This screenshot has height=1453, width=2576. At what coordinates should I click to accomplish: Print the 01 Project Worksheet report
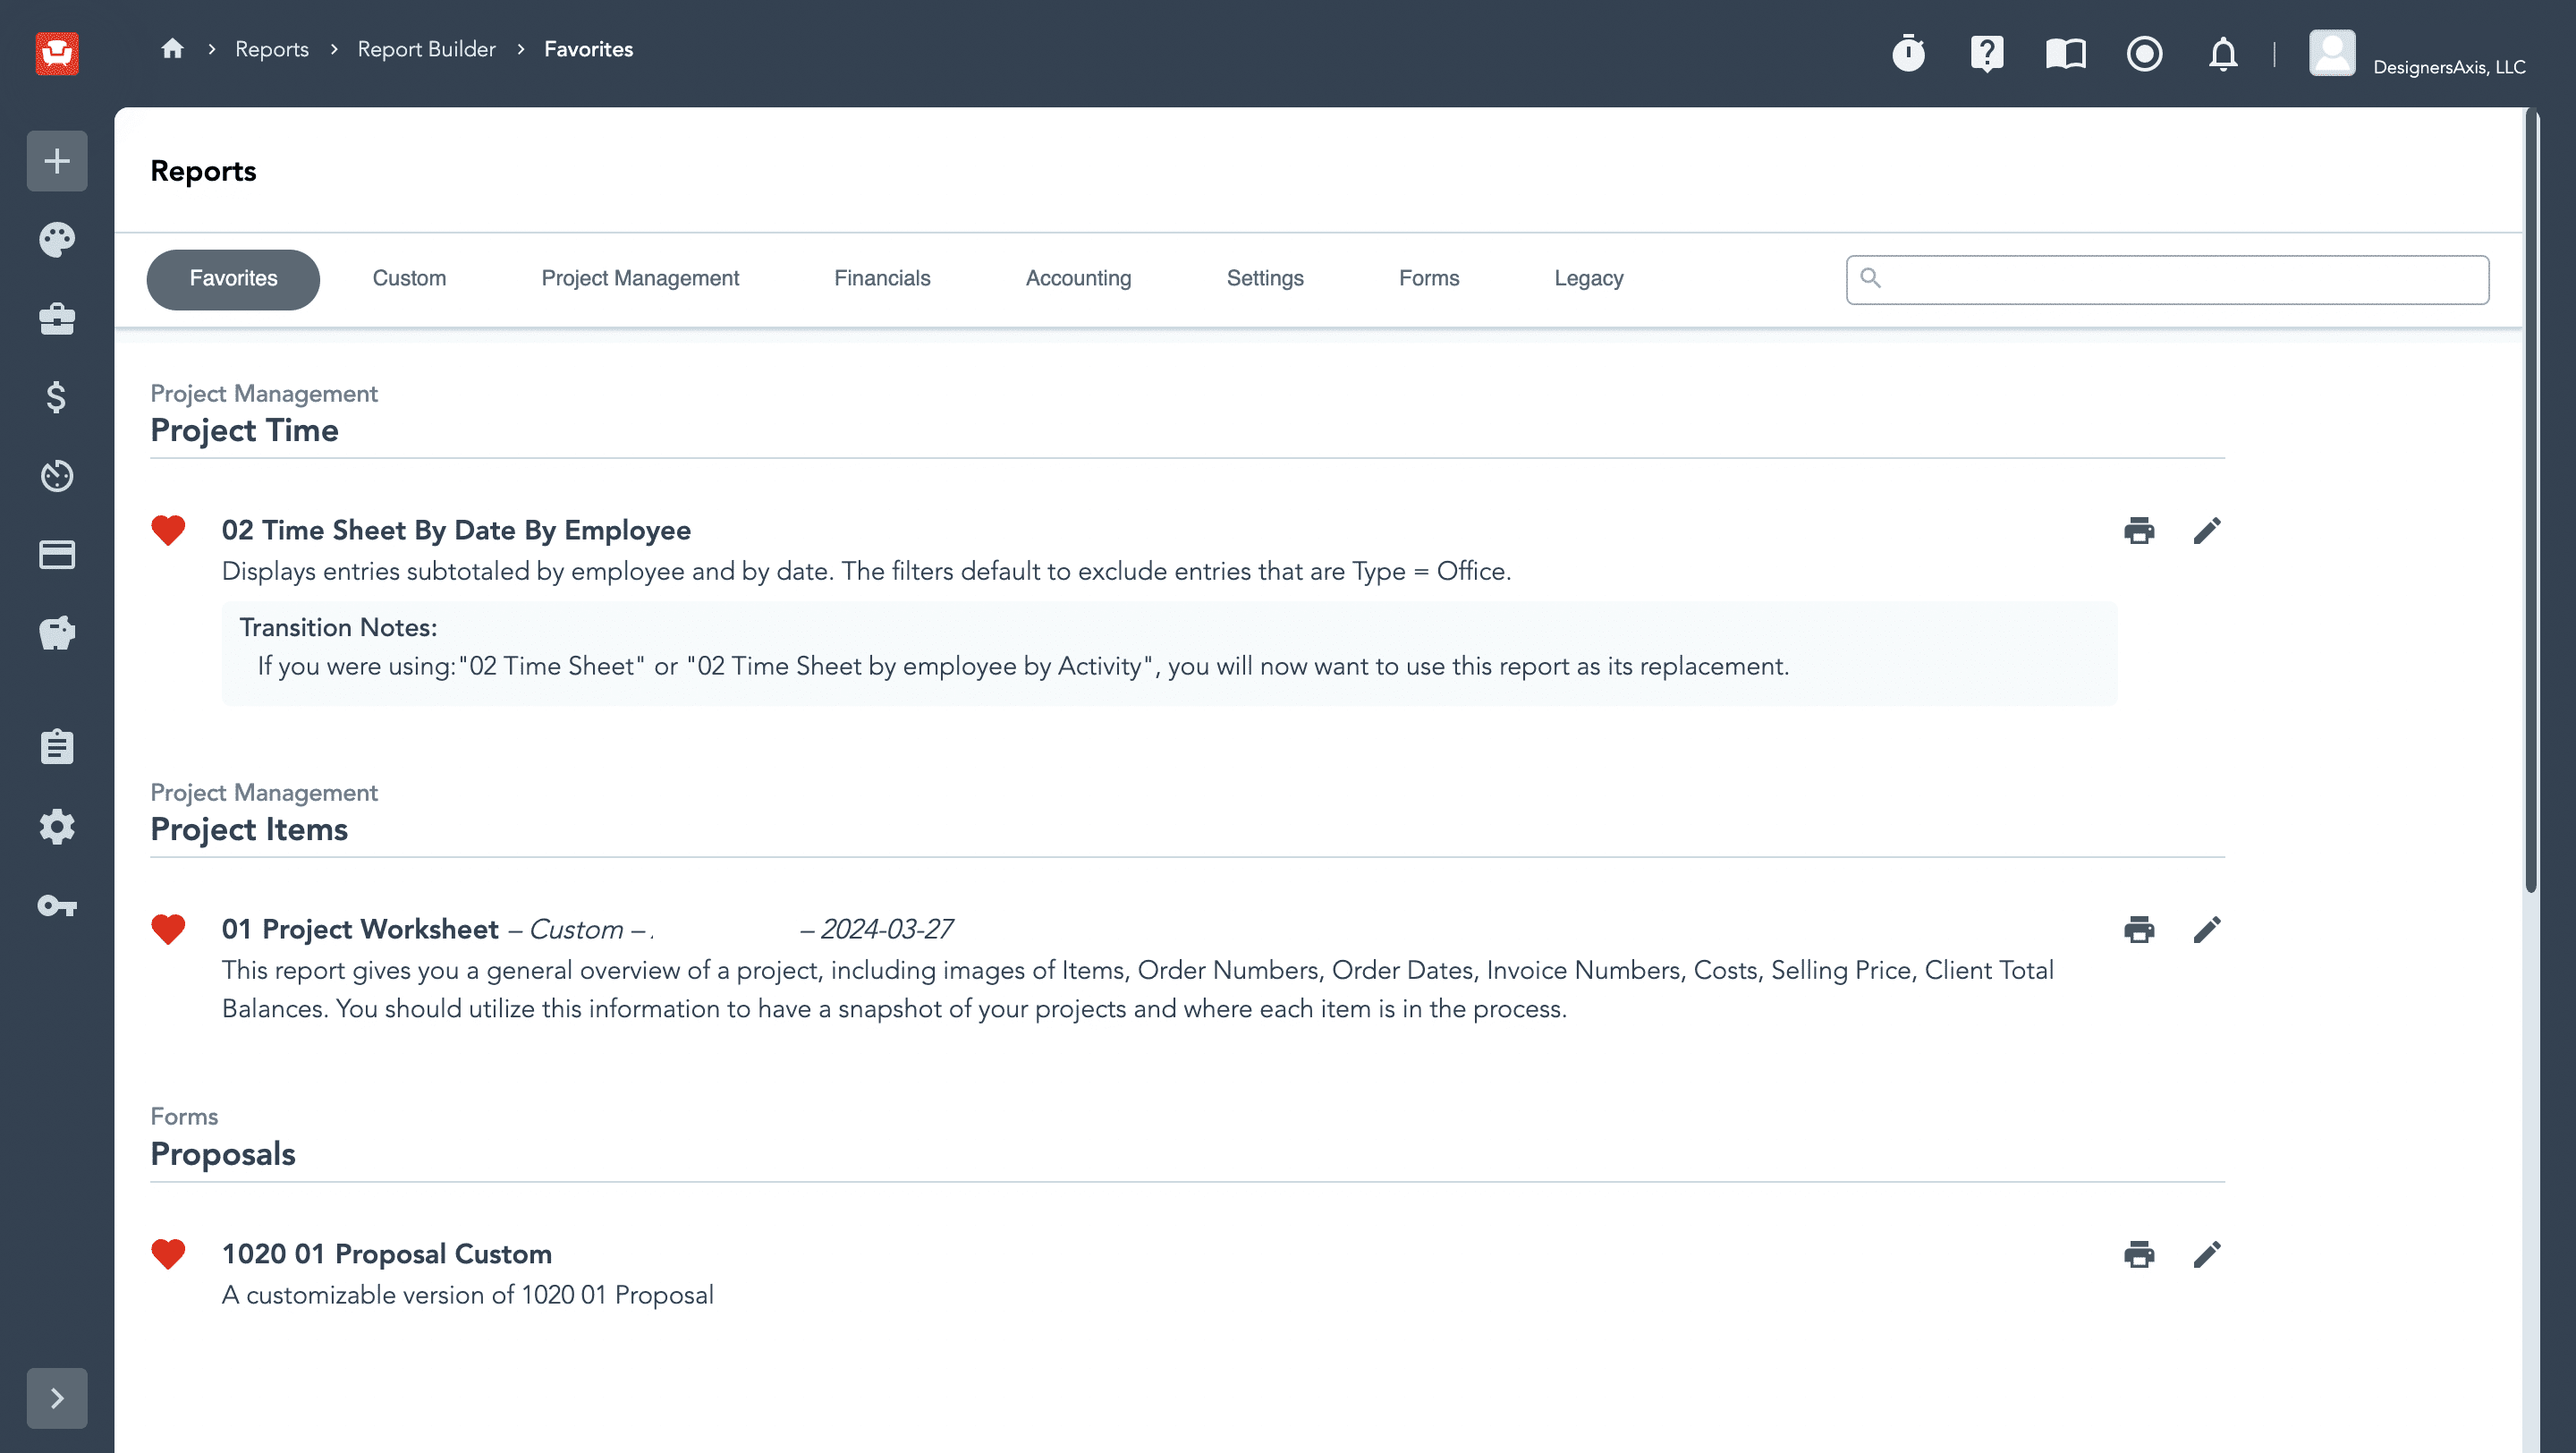2139,929
